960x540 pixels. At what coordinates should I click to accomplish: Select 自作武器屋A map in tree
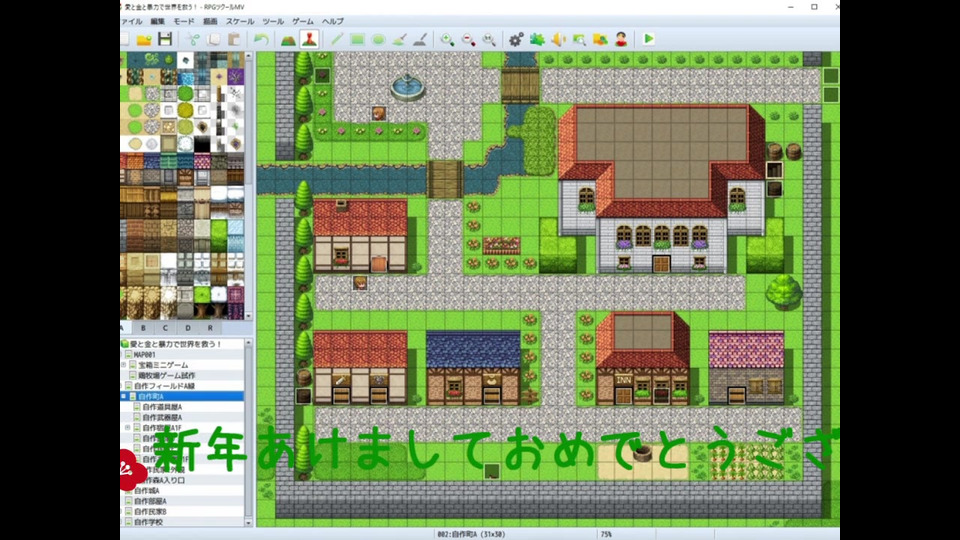[x=162, y=418]
